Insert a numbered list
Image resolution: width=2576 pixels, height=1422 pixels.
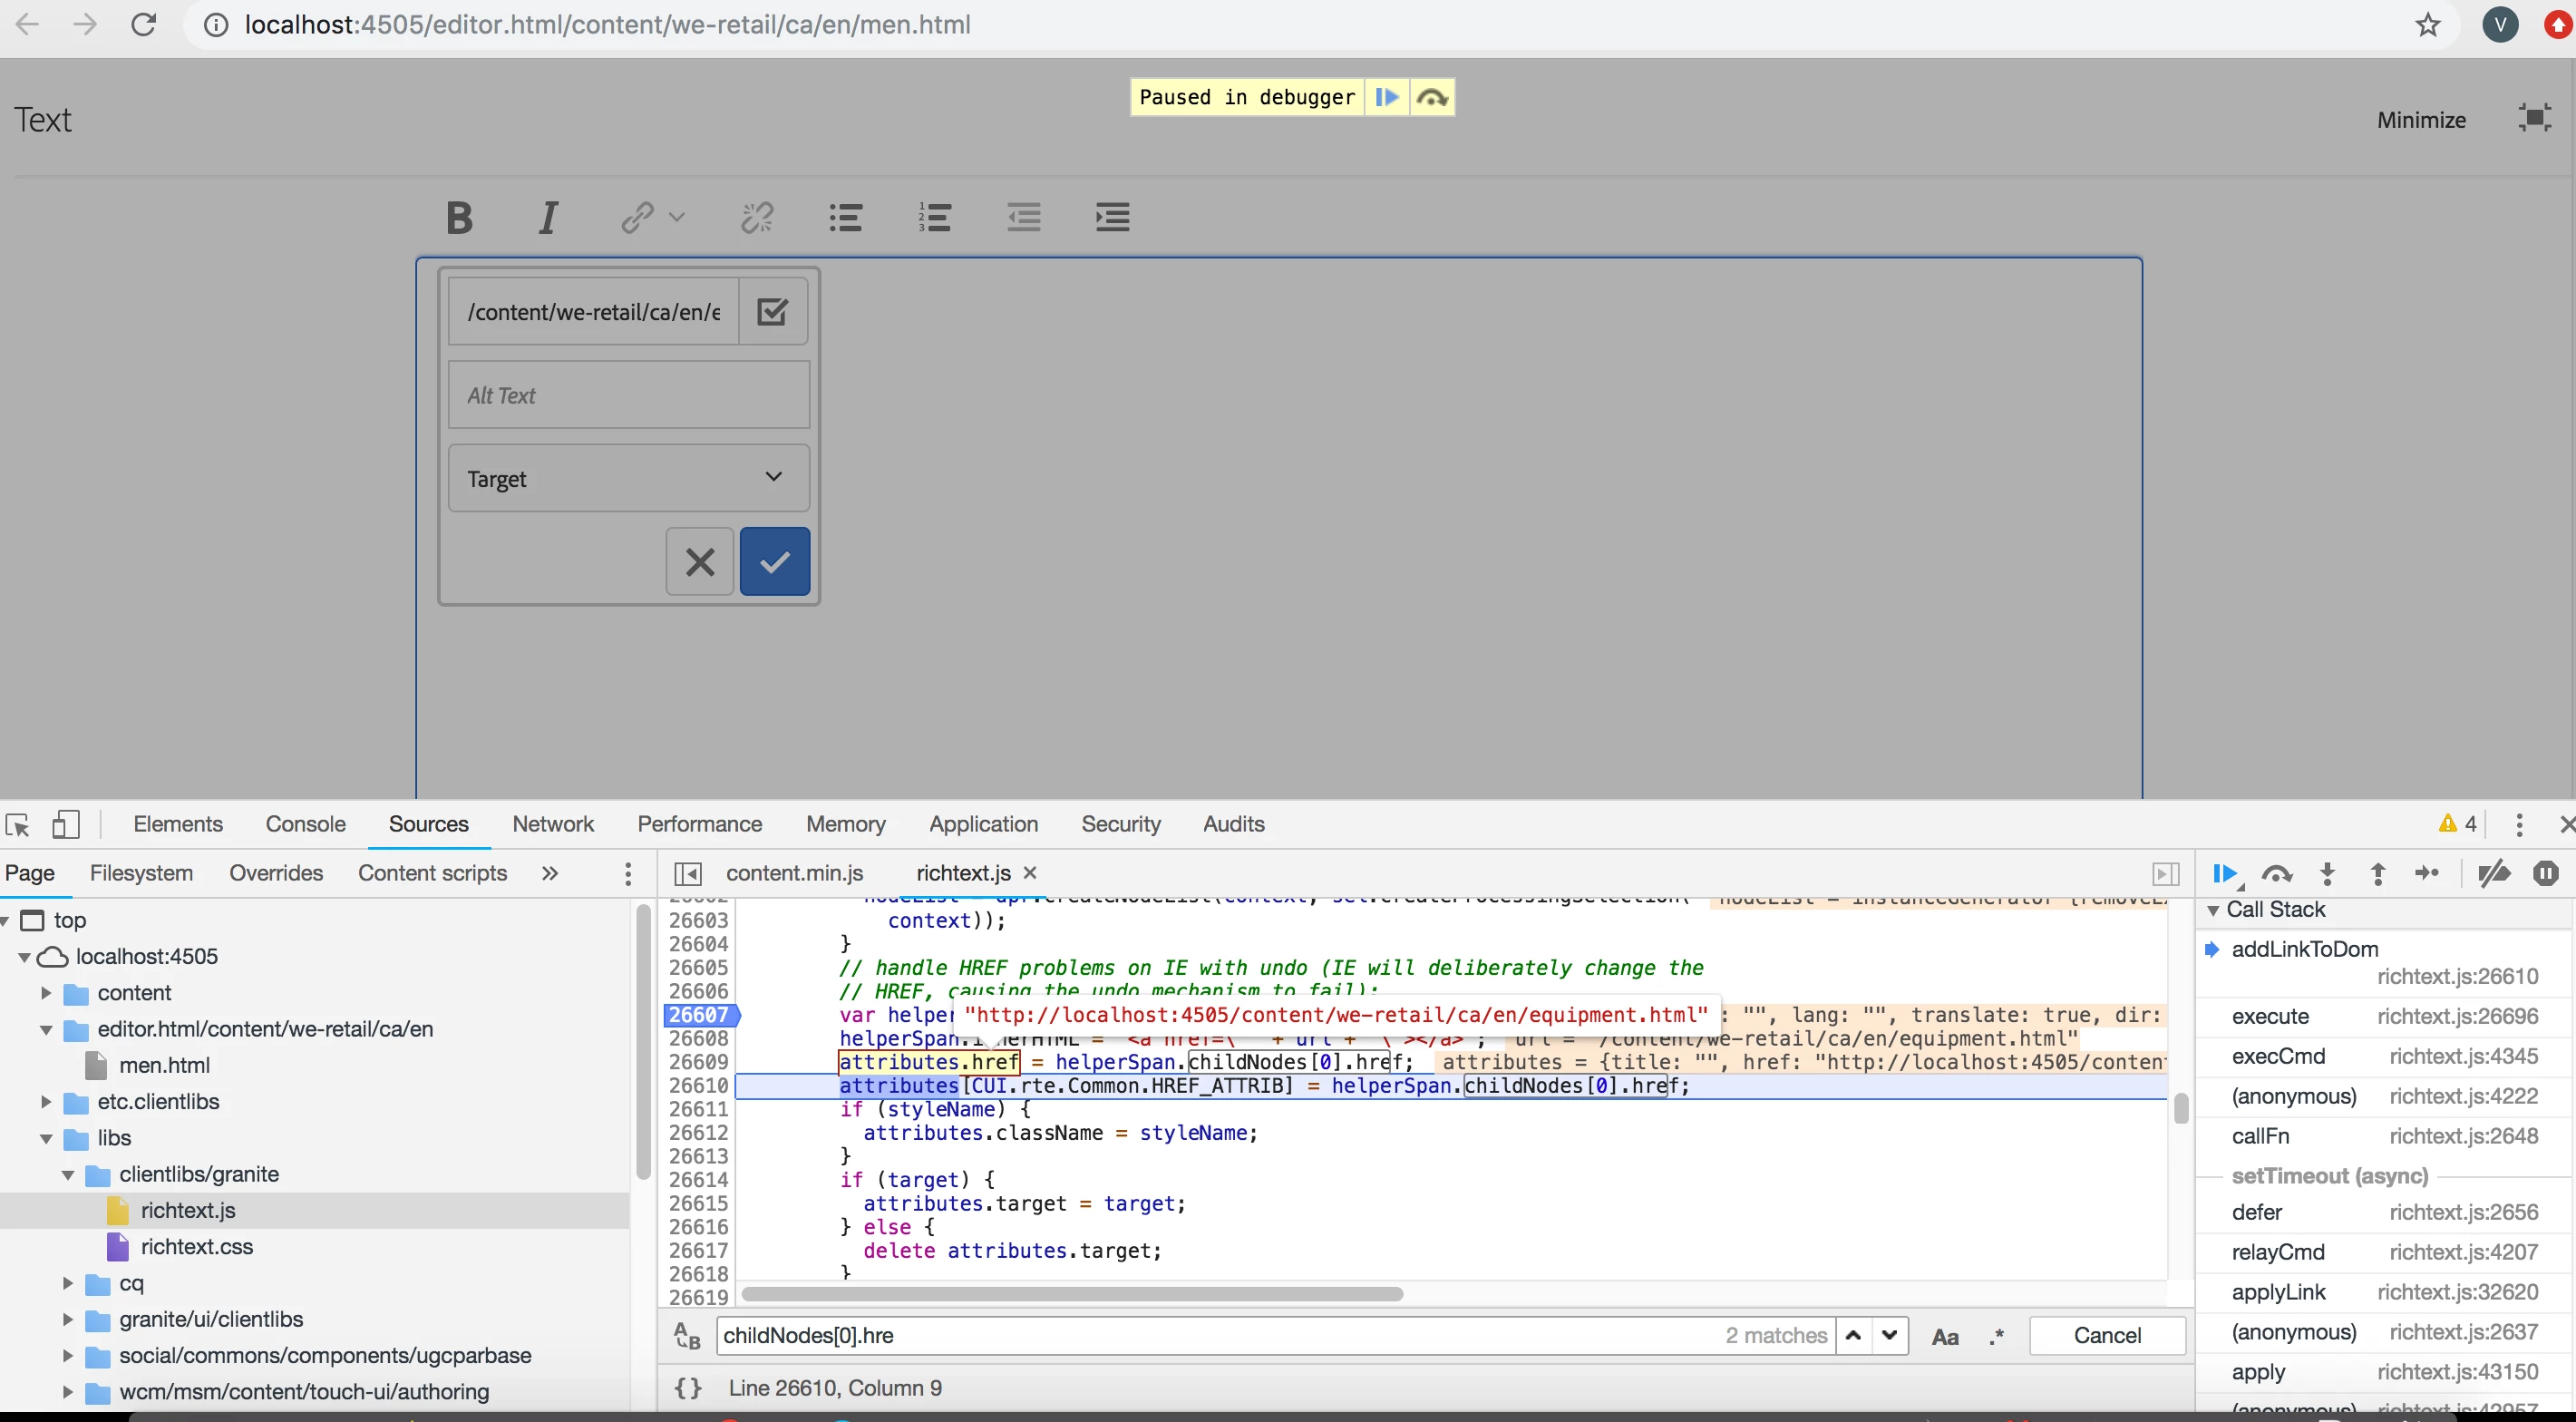tap(934, 217)
